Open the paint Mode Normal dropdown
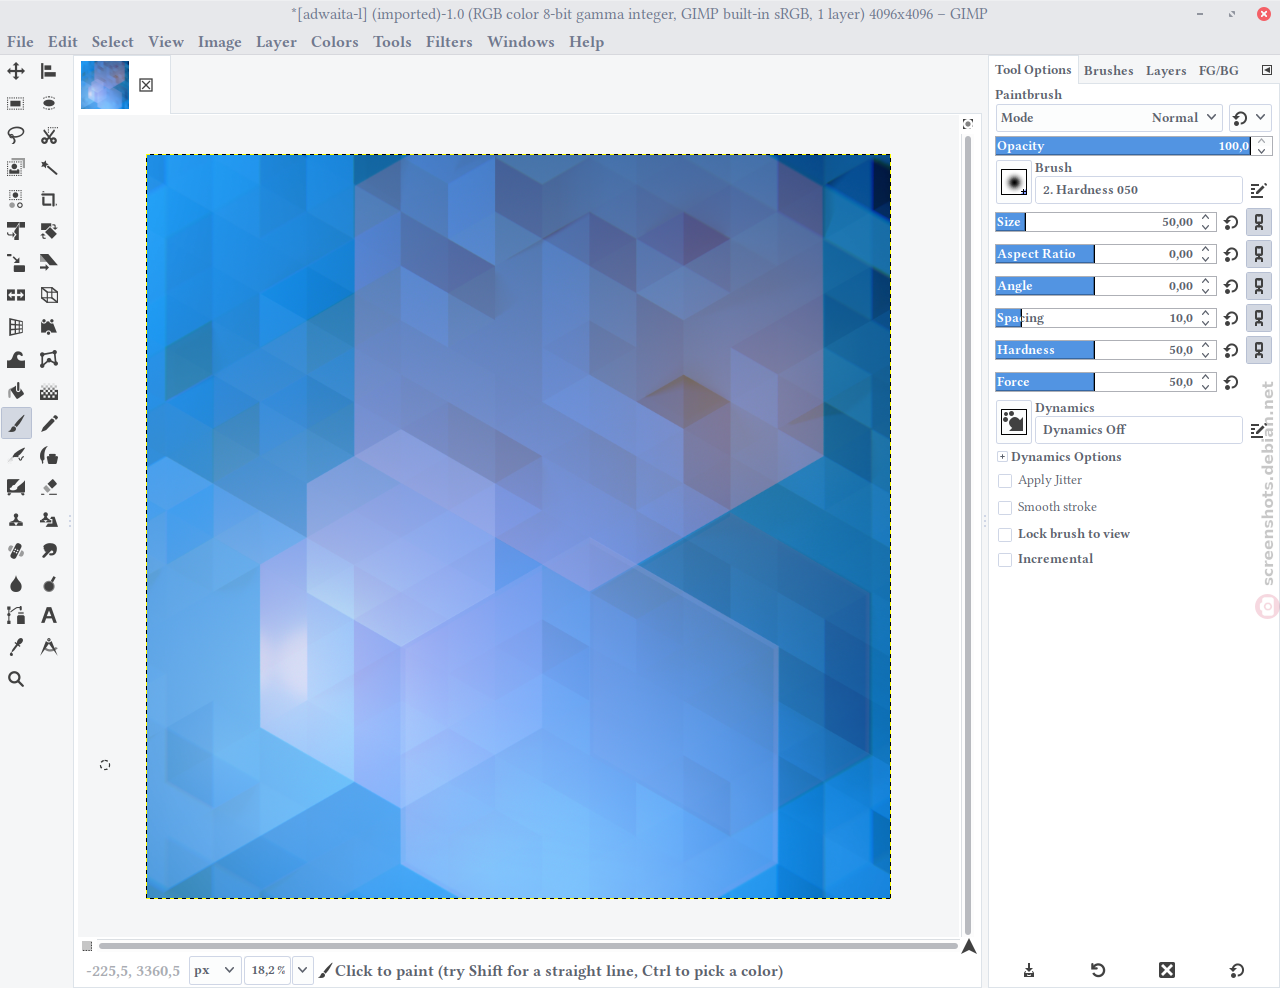The height and width of the screenshot is (988, 1280). click(1109, 118)
